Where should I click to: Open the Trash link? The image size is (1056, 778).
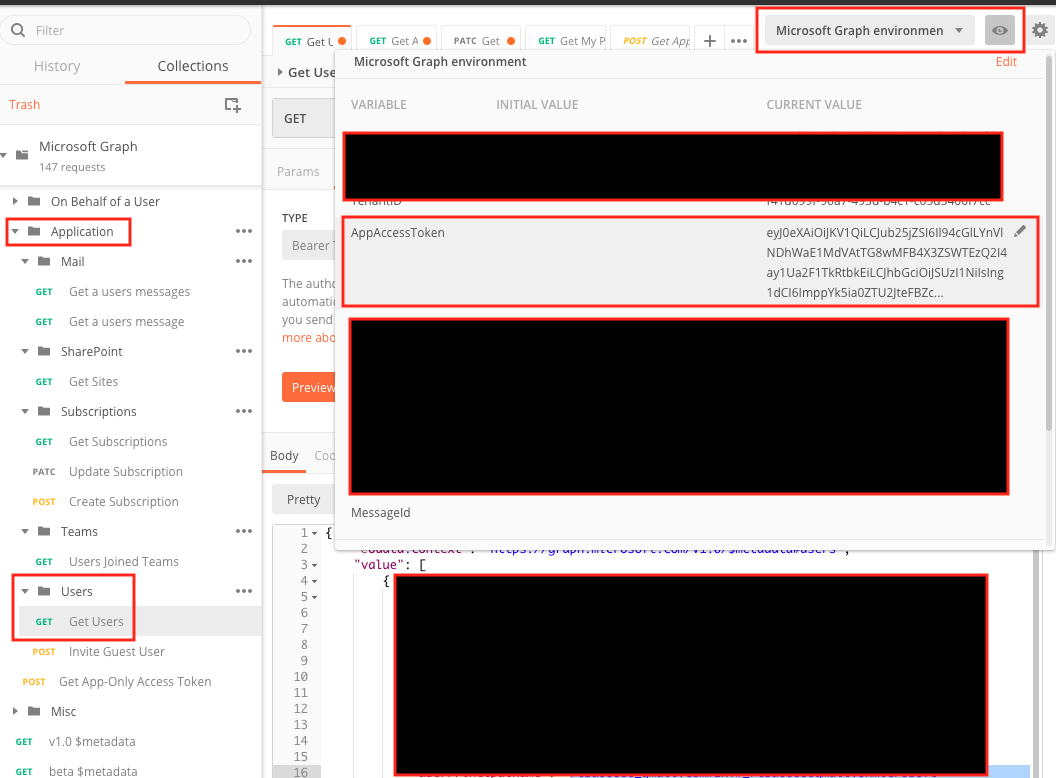tap(24, 104)
